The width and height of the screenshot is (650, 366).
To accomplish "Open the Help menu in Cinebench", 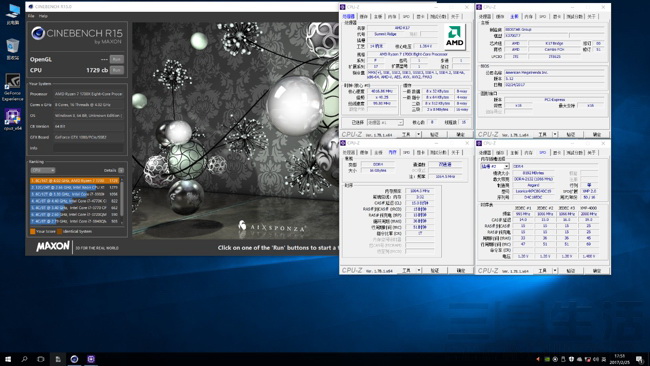I will click(x=43, y=16).
